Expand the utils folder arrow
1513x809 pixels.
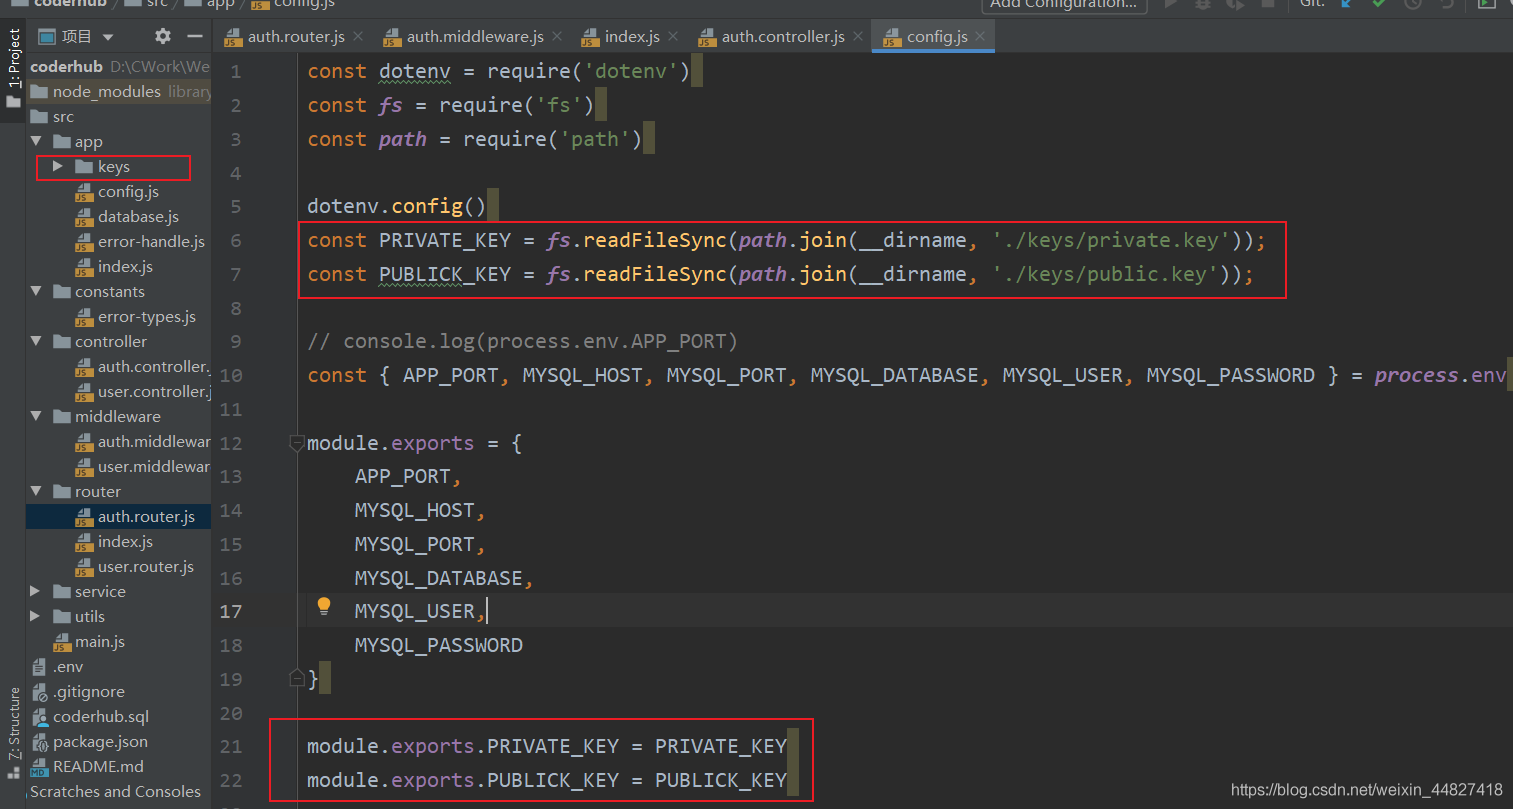(x=36, y=616)
